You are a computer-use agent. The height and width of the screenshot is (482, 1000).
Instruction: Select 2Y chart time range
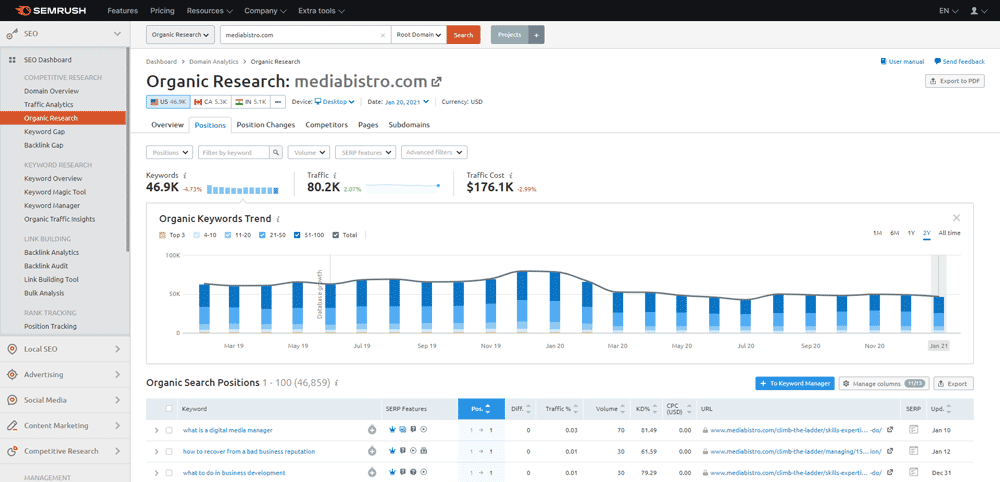coord(927,233)
